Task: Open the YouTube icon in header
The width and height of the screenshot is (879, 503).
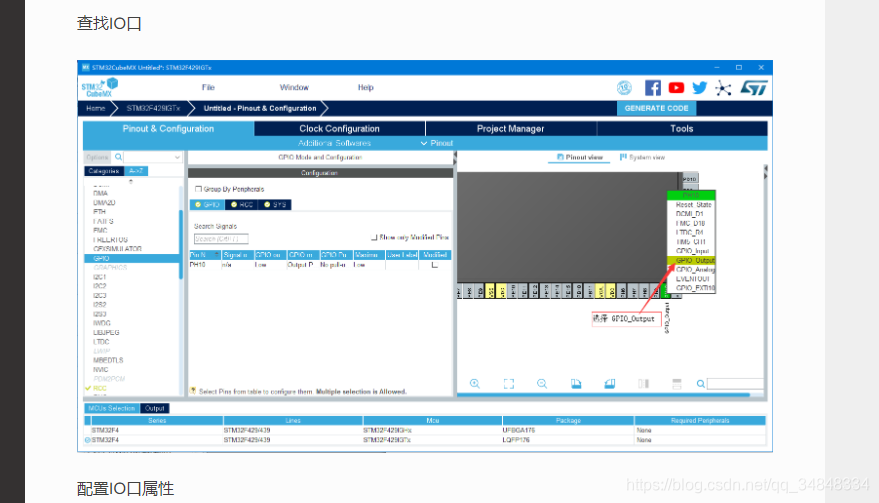Action: pyautogui.click(x=676, y=88)
